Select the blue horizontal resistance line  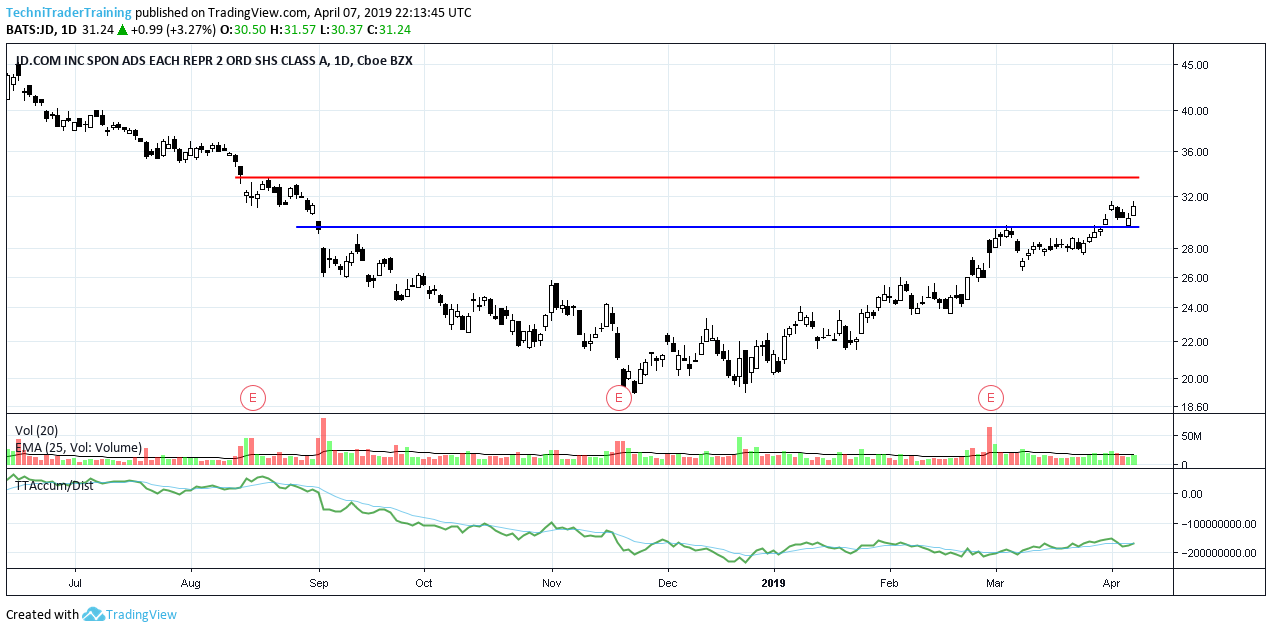point(718,227)
